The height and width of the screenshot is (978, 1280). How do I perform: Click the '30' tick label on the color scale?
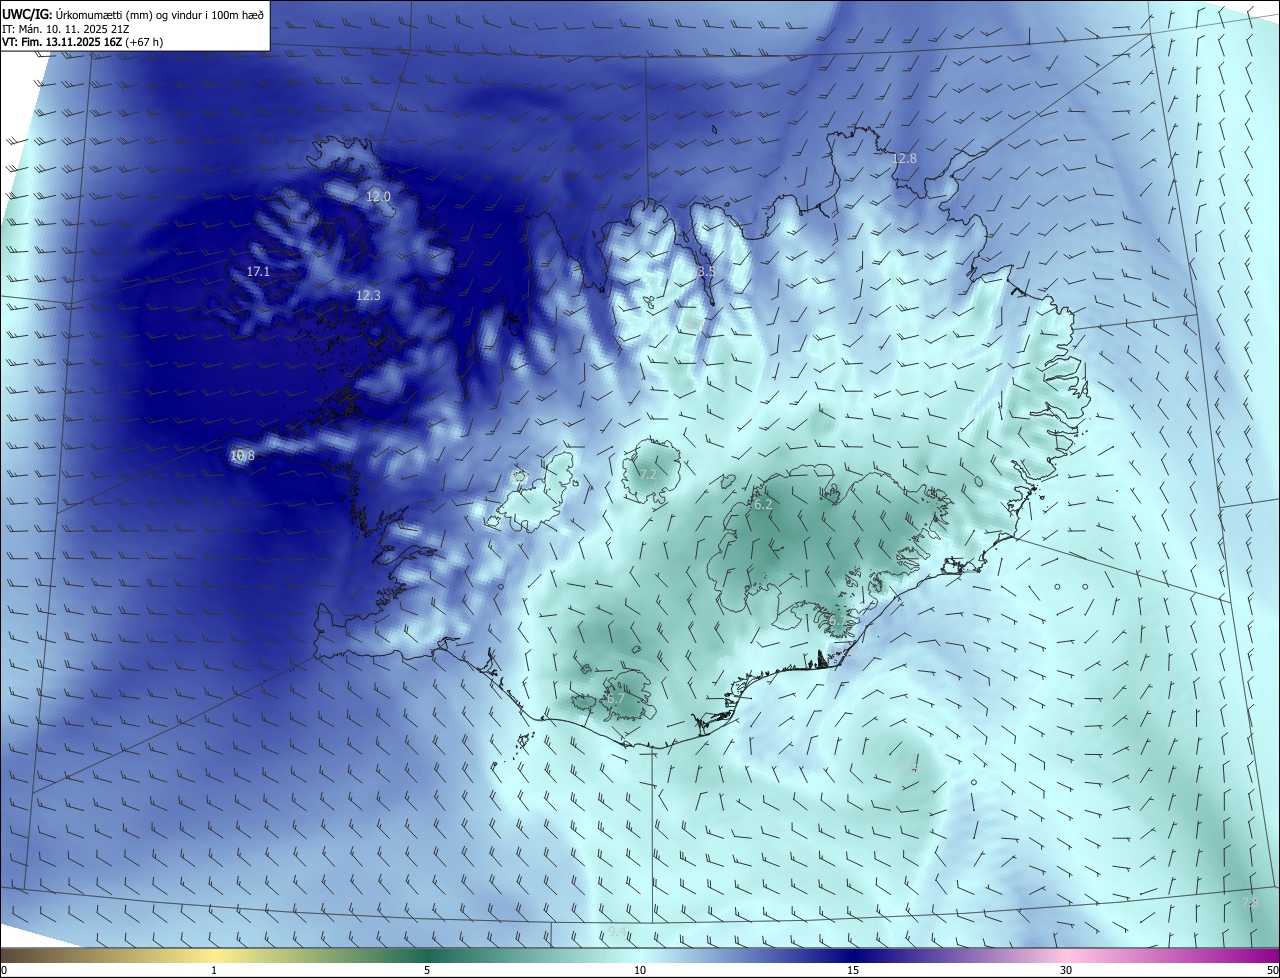point(1066,970)
